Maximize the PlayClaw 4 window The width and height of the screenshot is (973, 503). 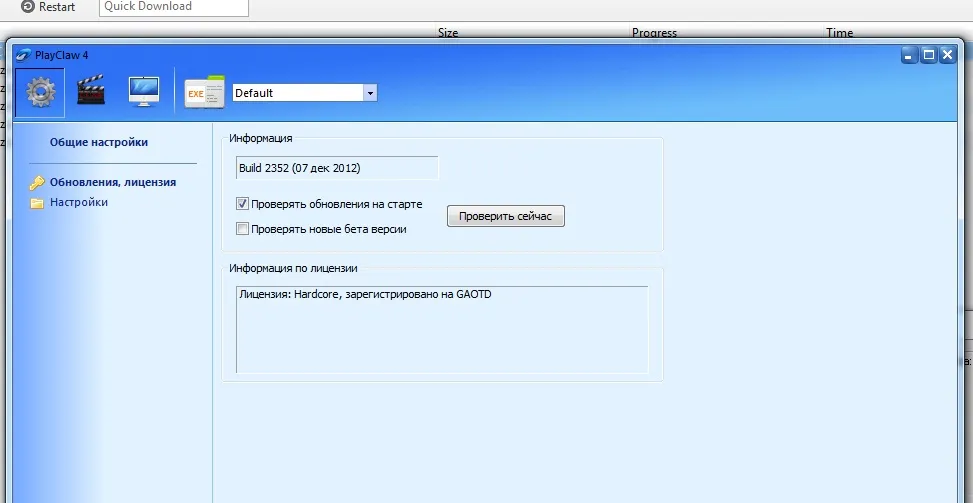(x=929, y=55)
